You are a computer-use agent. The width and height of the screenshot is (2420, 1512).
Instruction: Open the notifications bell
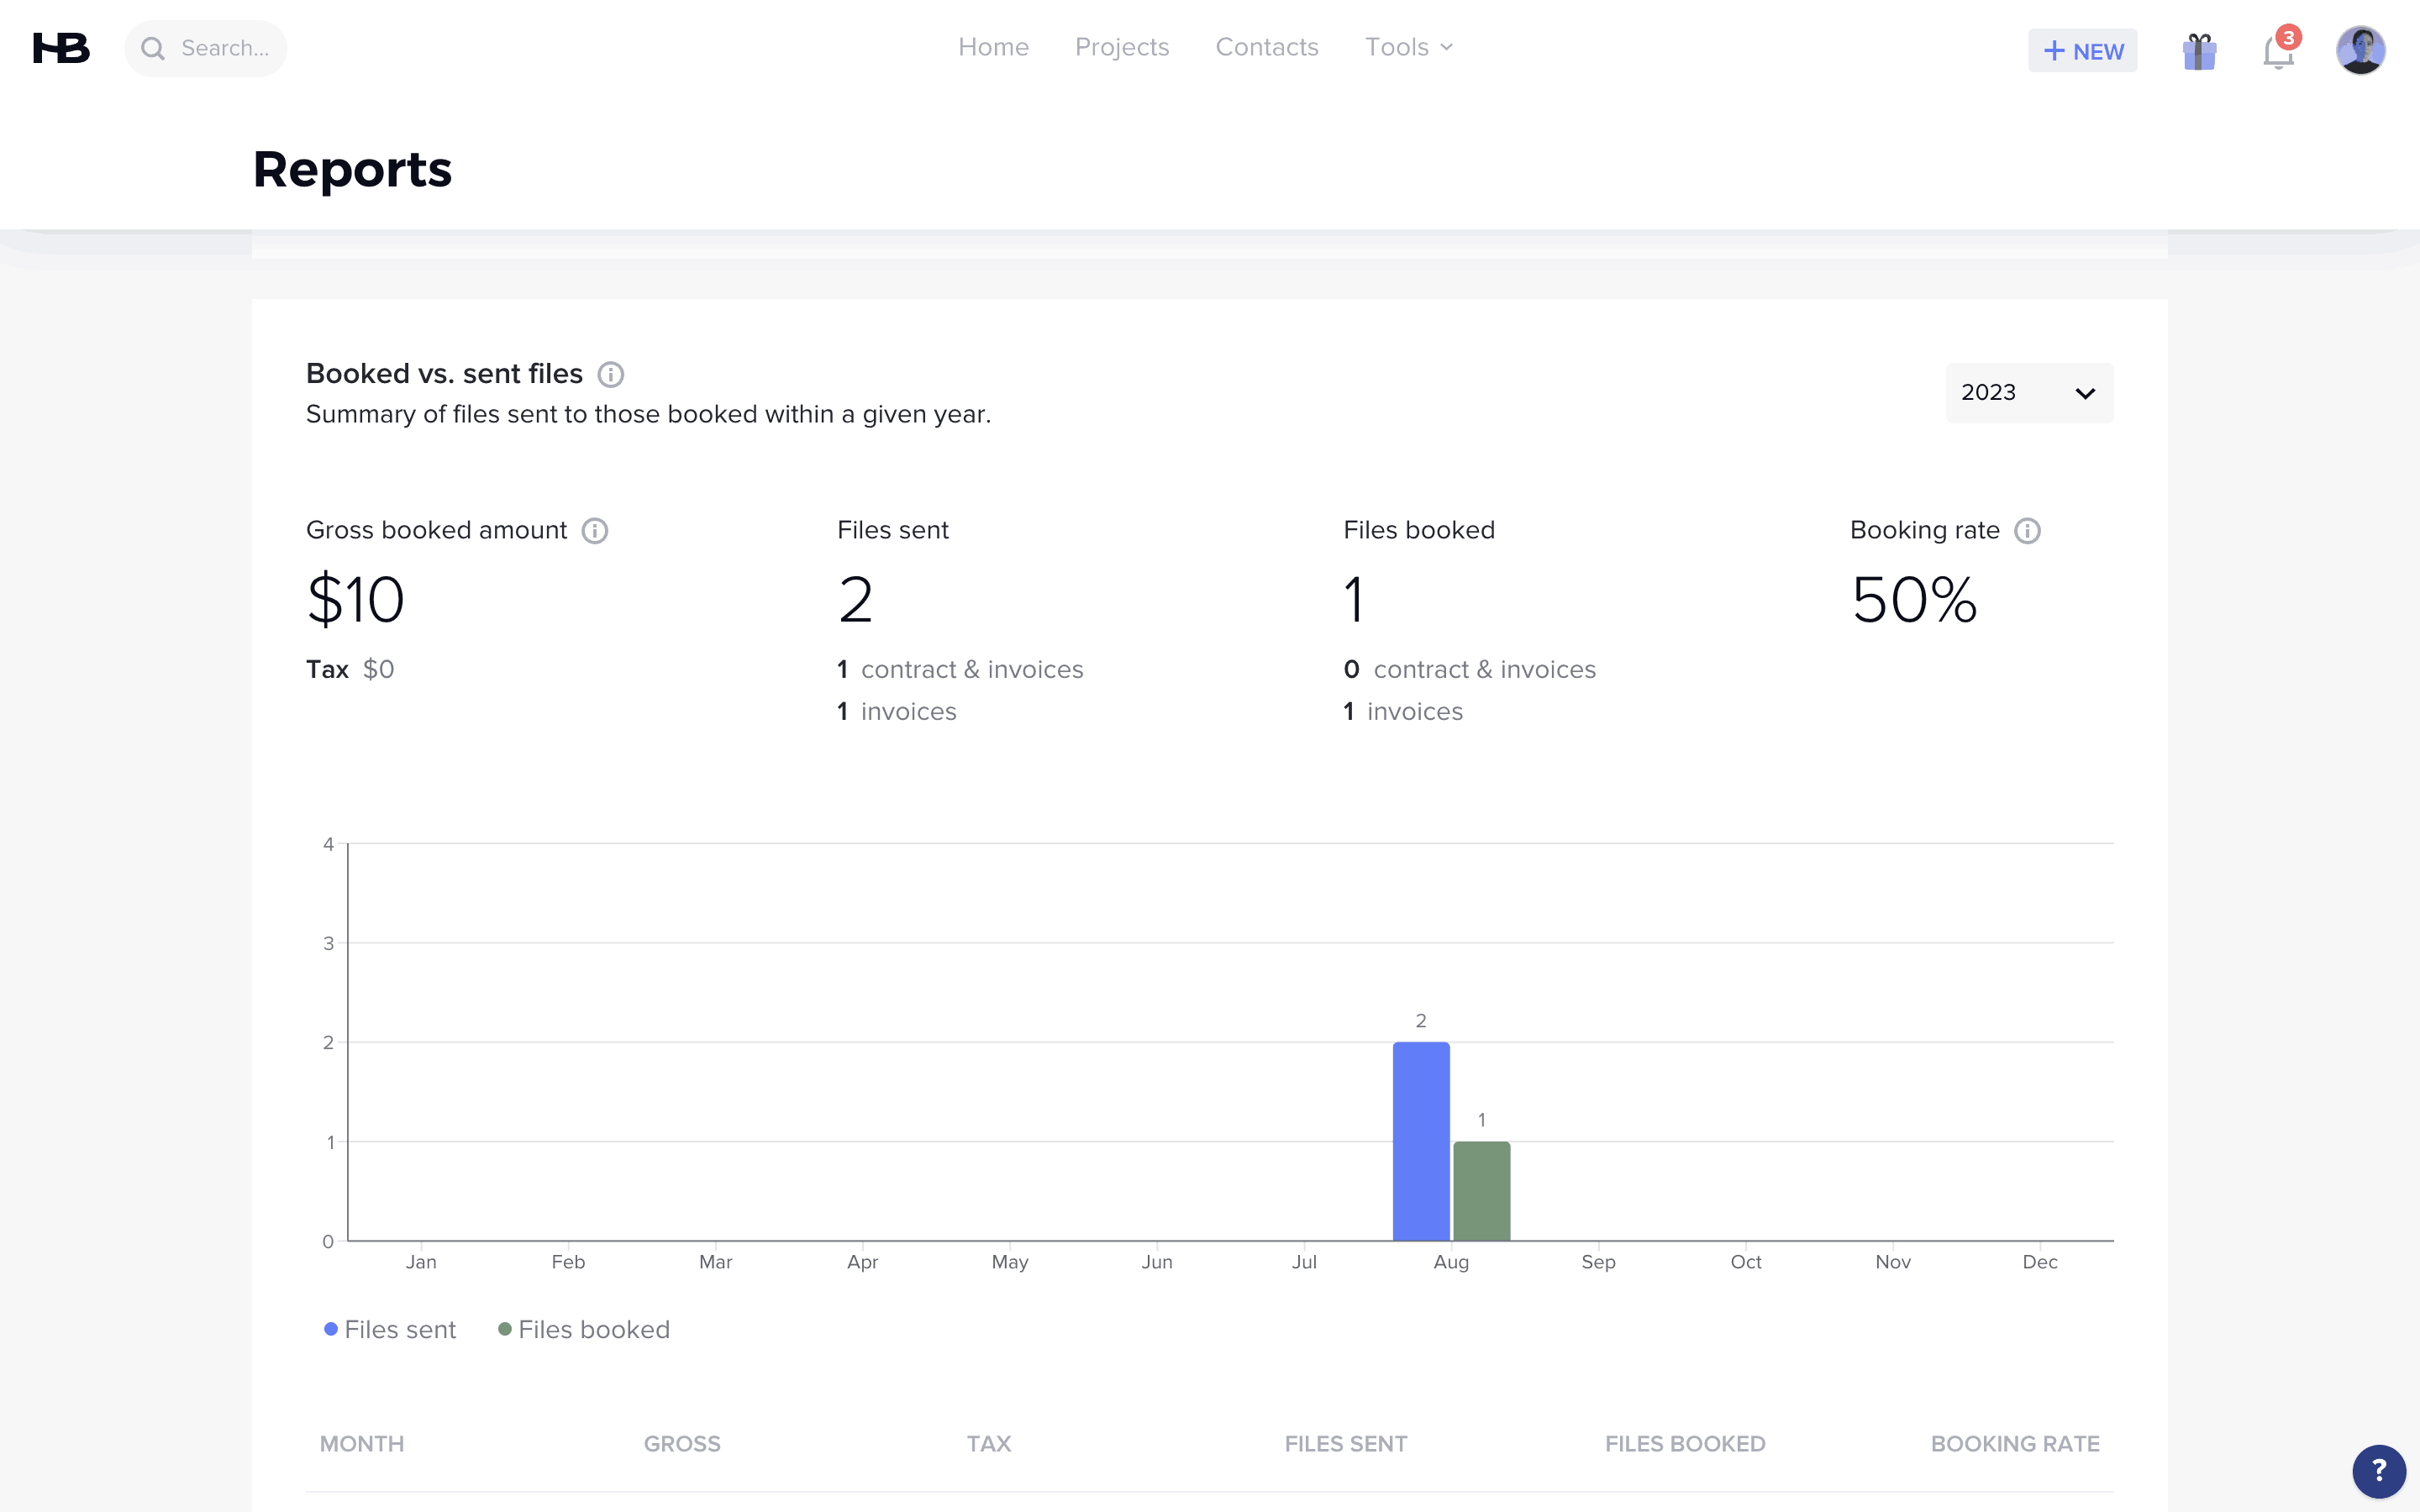coord(2278,51)
